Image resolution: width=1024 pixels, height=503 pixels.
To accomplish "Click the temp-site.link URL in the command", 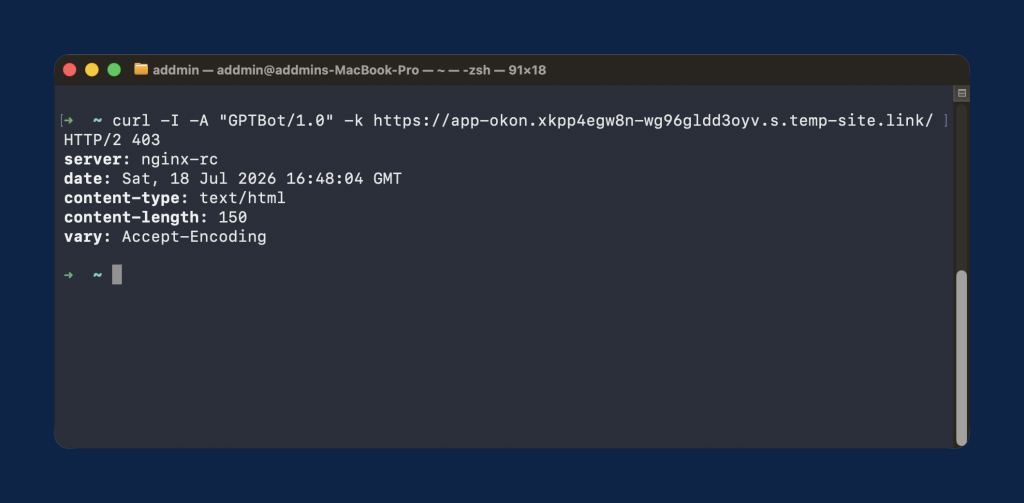I will [x=653, y=122].
